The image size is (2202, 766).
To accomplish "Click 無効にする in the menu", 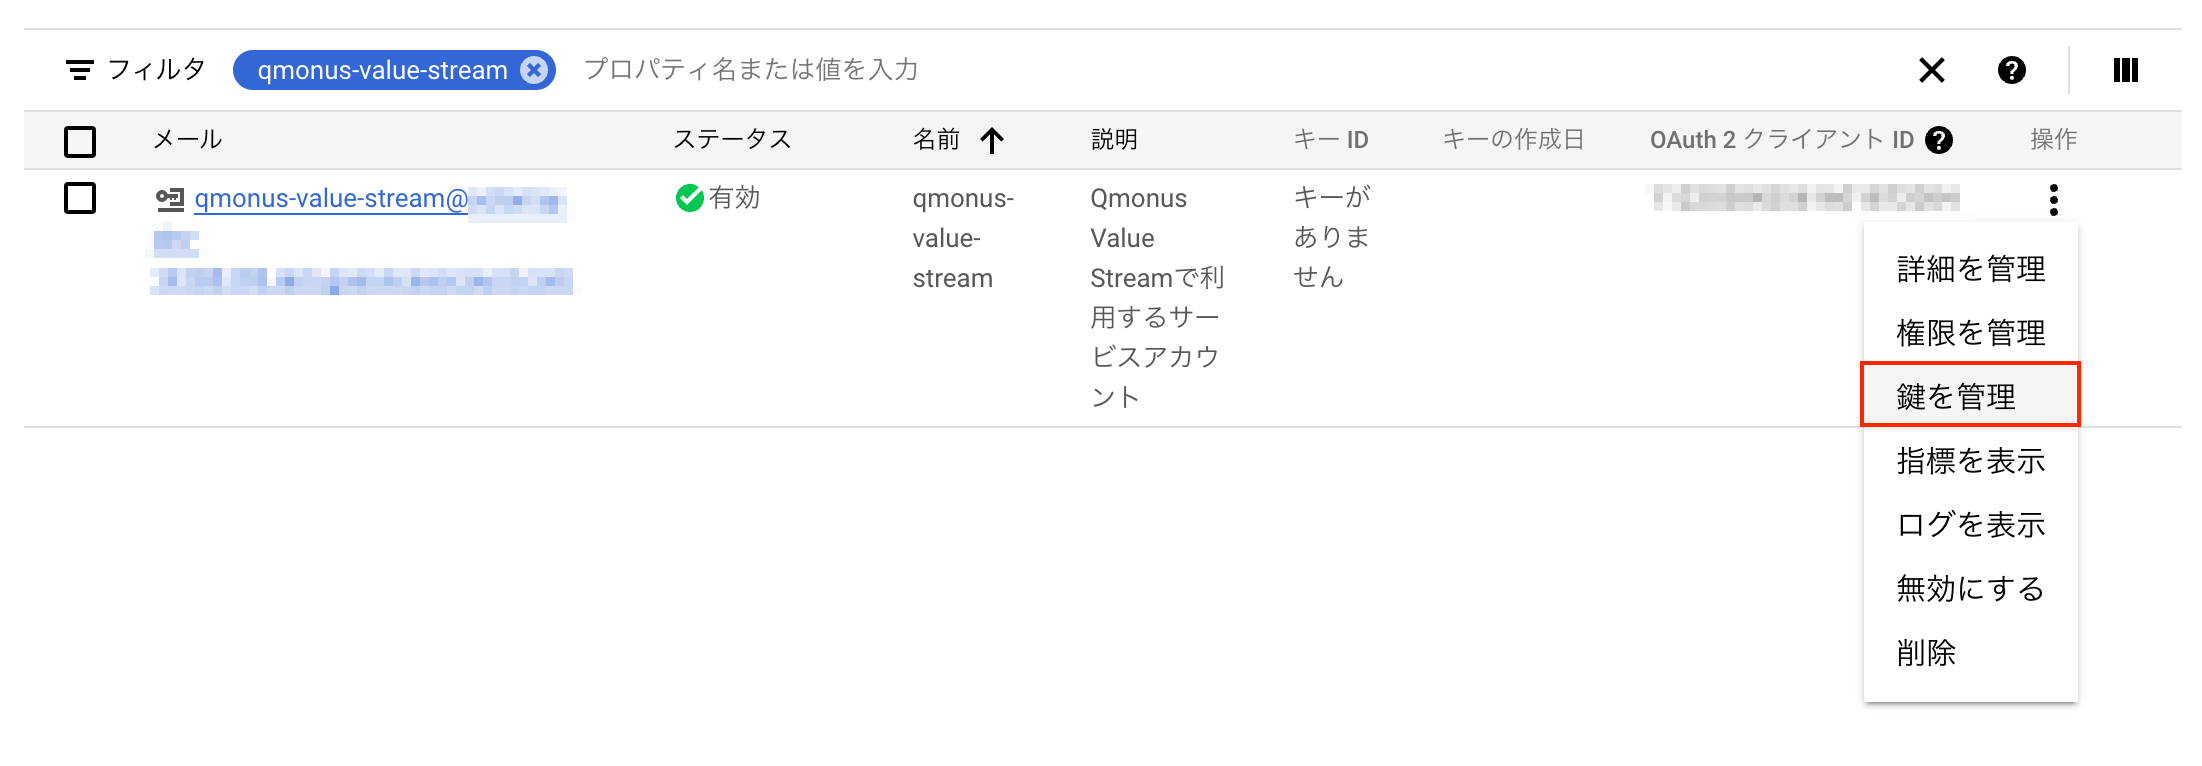I will [x=1970, y=589].
